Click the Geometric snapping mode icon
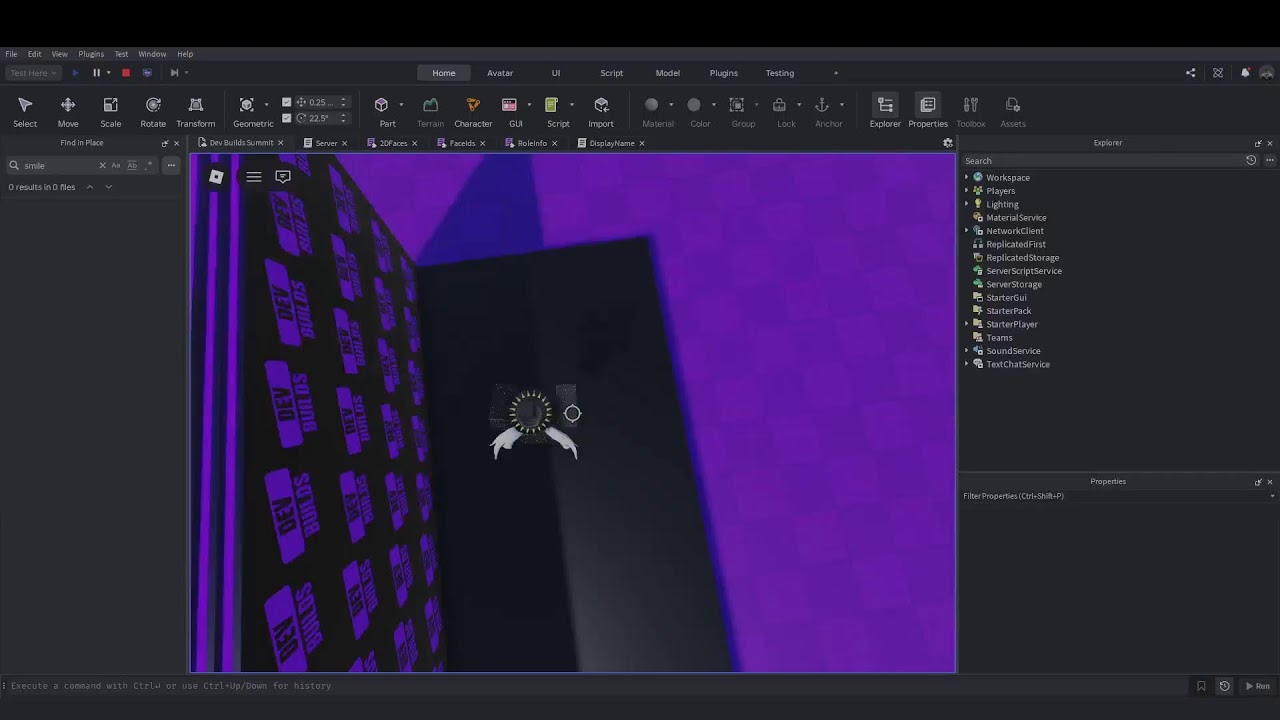Image resolution: width=1280 pixels, height=720 pixels. 247,104
